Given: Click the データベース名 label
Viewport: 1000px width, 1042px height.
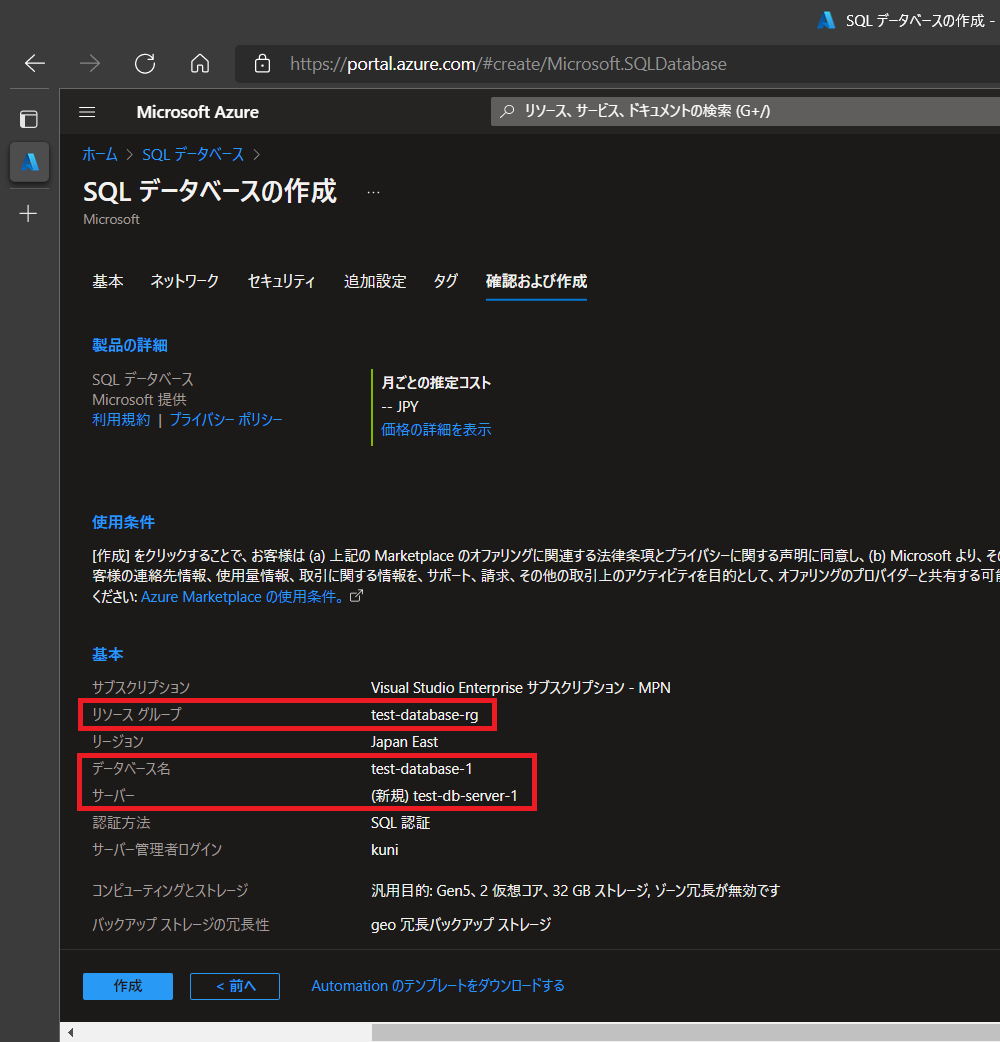Looking at the screenshot, I should pos(131,769).
